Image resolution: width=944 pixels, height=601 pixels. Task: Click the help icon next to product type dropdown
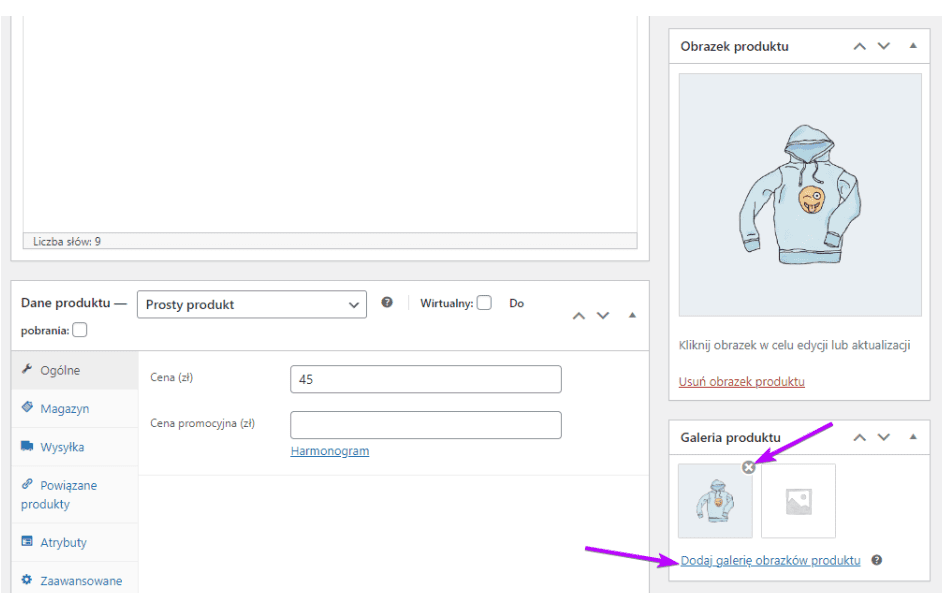point(387,303)
